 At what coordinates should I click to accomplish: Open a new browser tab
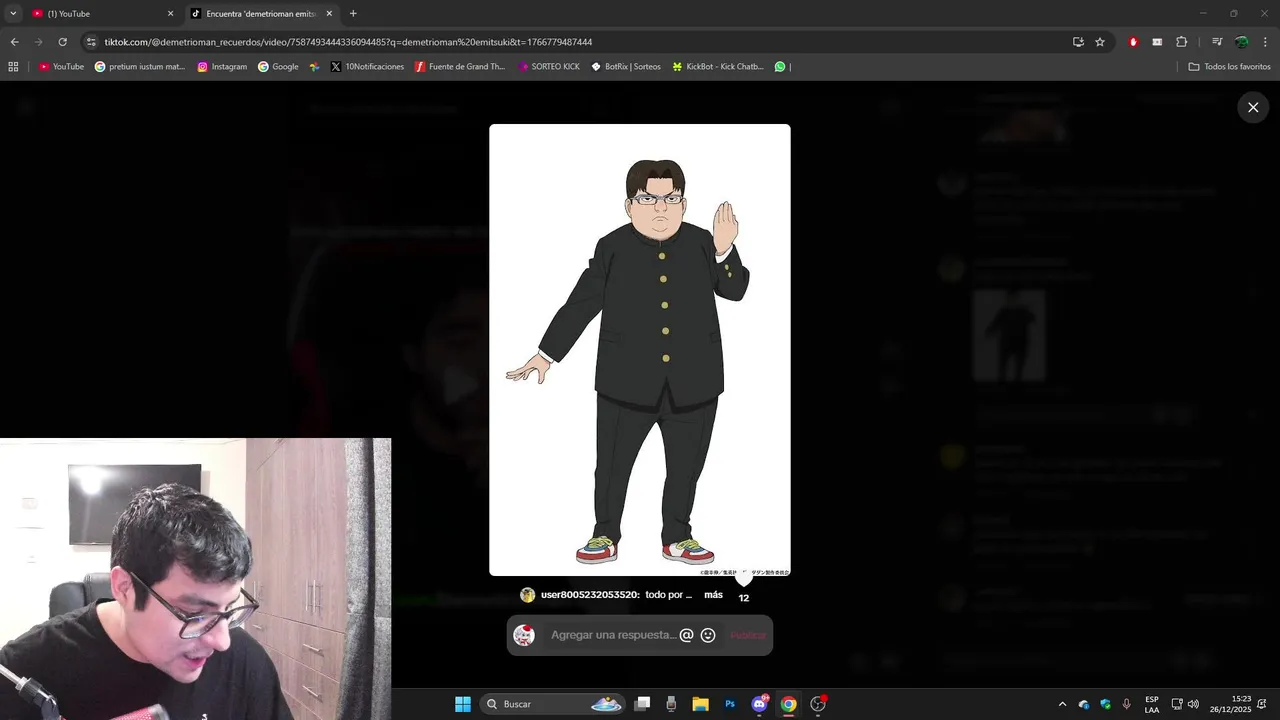[353, 14]
